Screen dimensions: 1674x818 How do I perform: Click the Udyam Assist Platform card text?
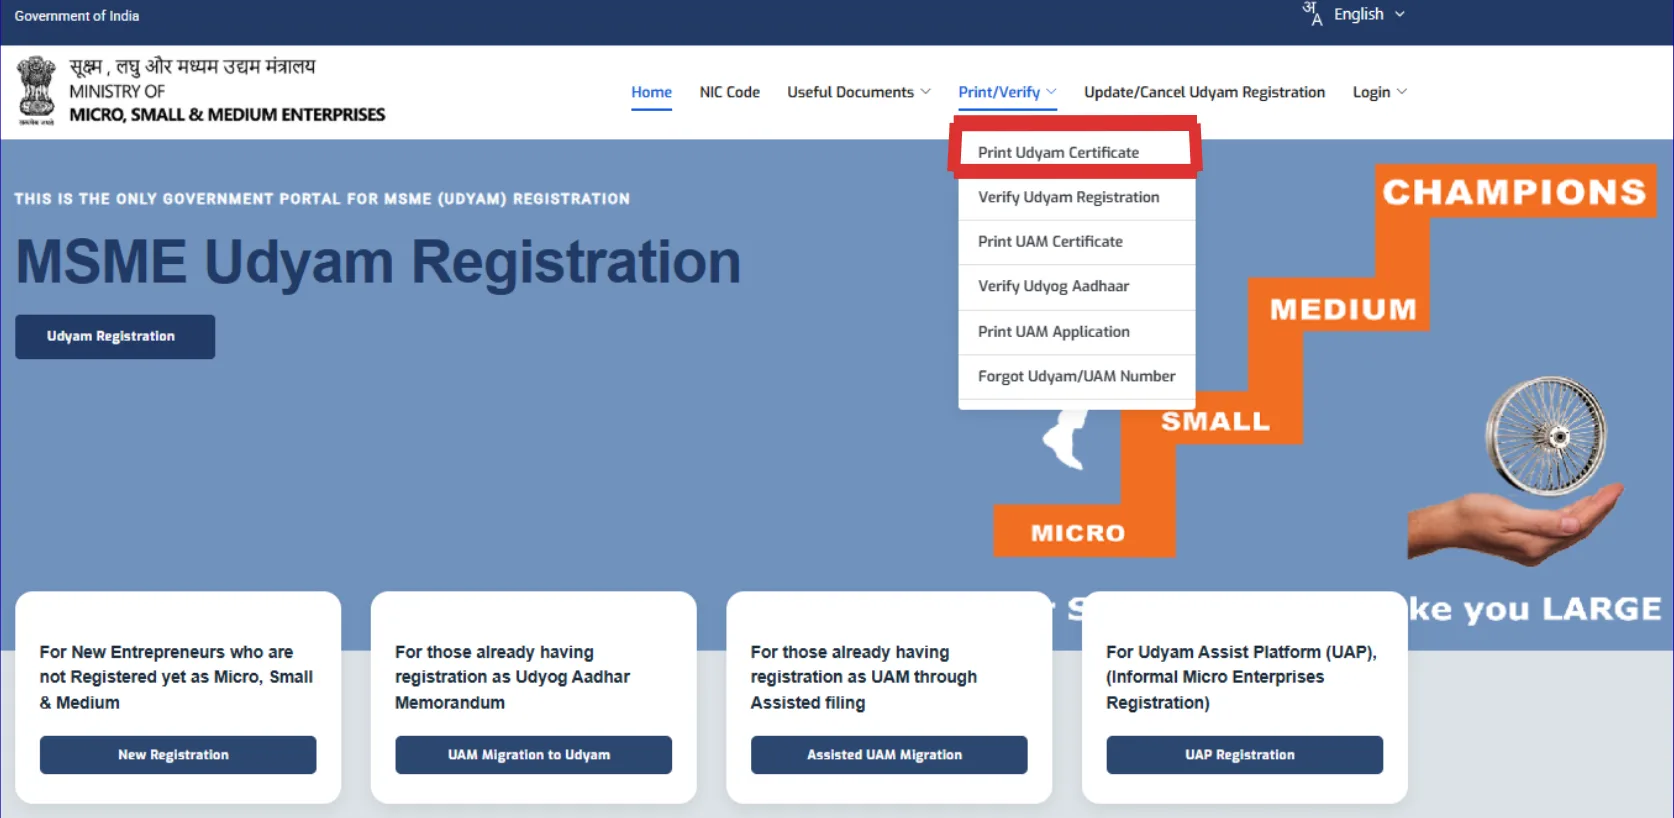click(1241, 677)
